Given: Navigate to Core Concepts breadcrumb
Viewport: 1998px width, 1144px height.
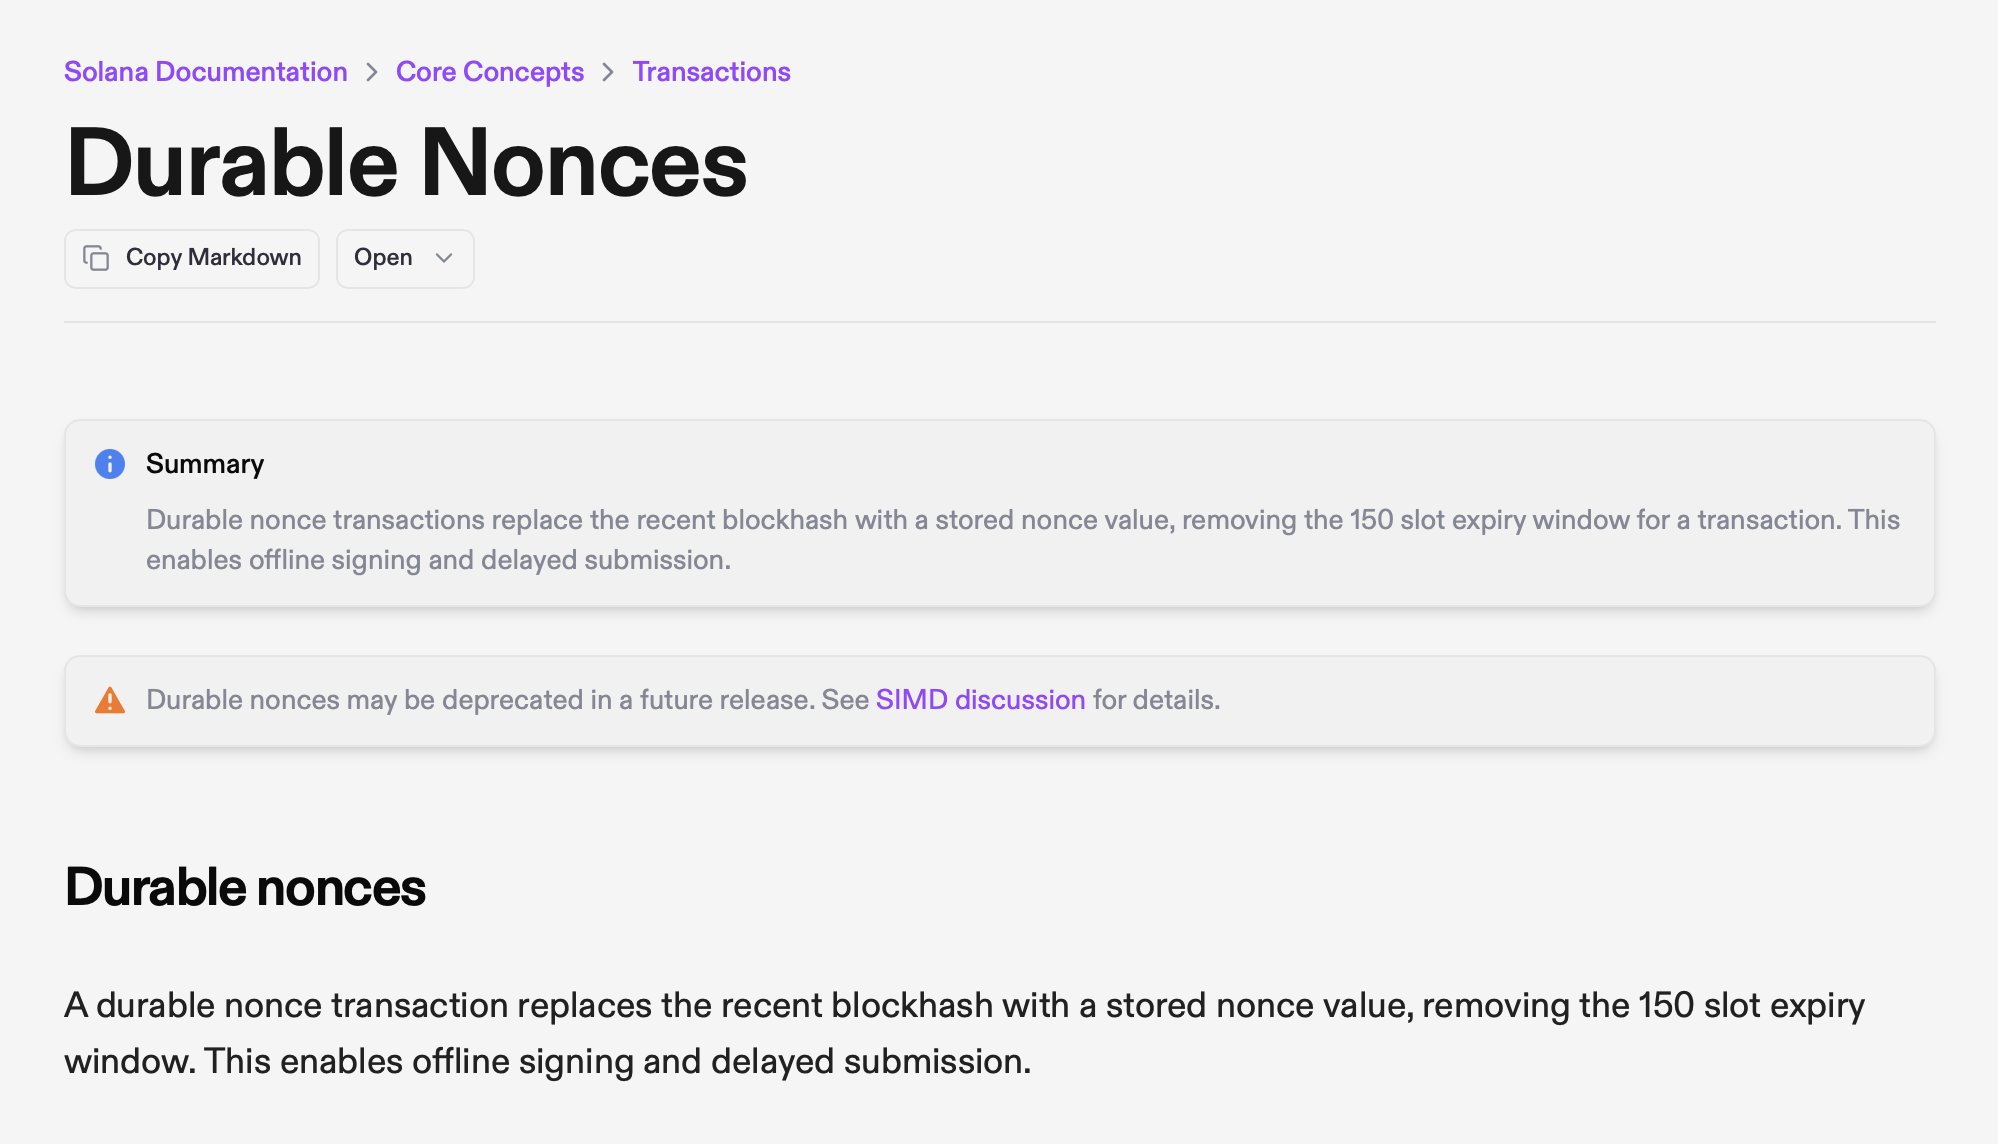Looking at the screenshot, I should click(489, 72).
